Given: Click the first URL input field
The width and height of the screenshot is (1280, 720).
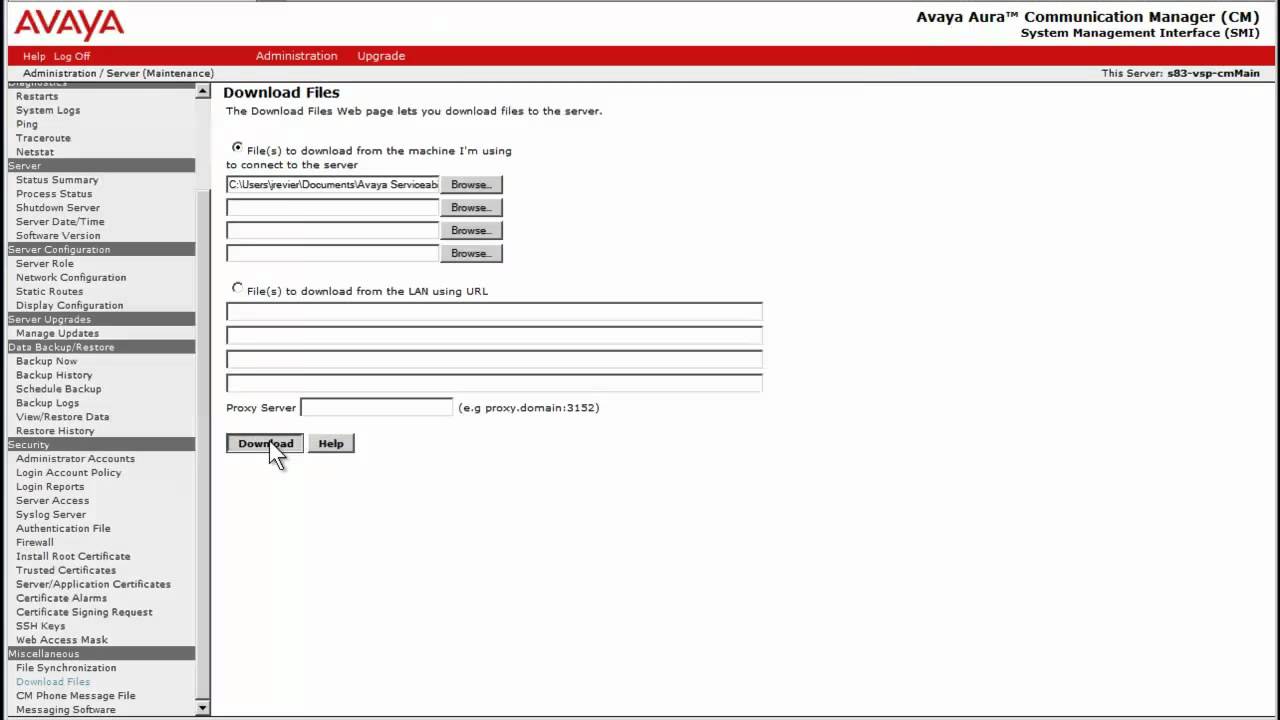Looking at the screenshot, I should pos(494,311).
